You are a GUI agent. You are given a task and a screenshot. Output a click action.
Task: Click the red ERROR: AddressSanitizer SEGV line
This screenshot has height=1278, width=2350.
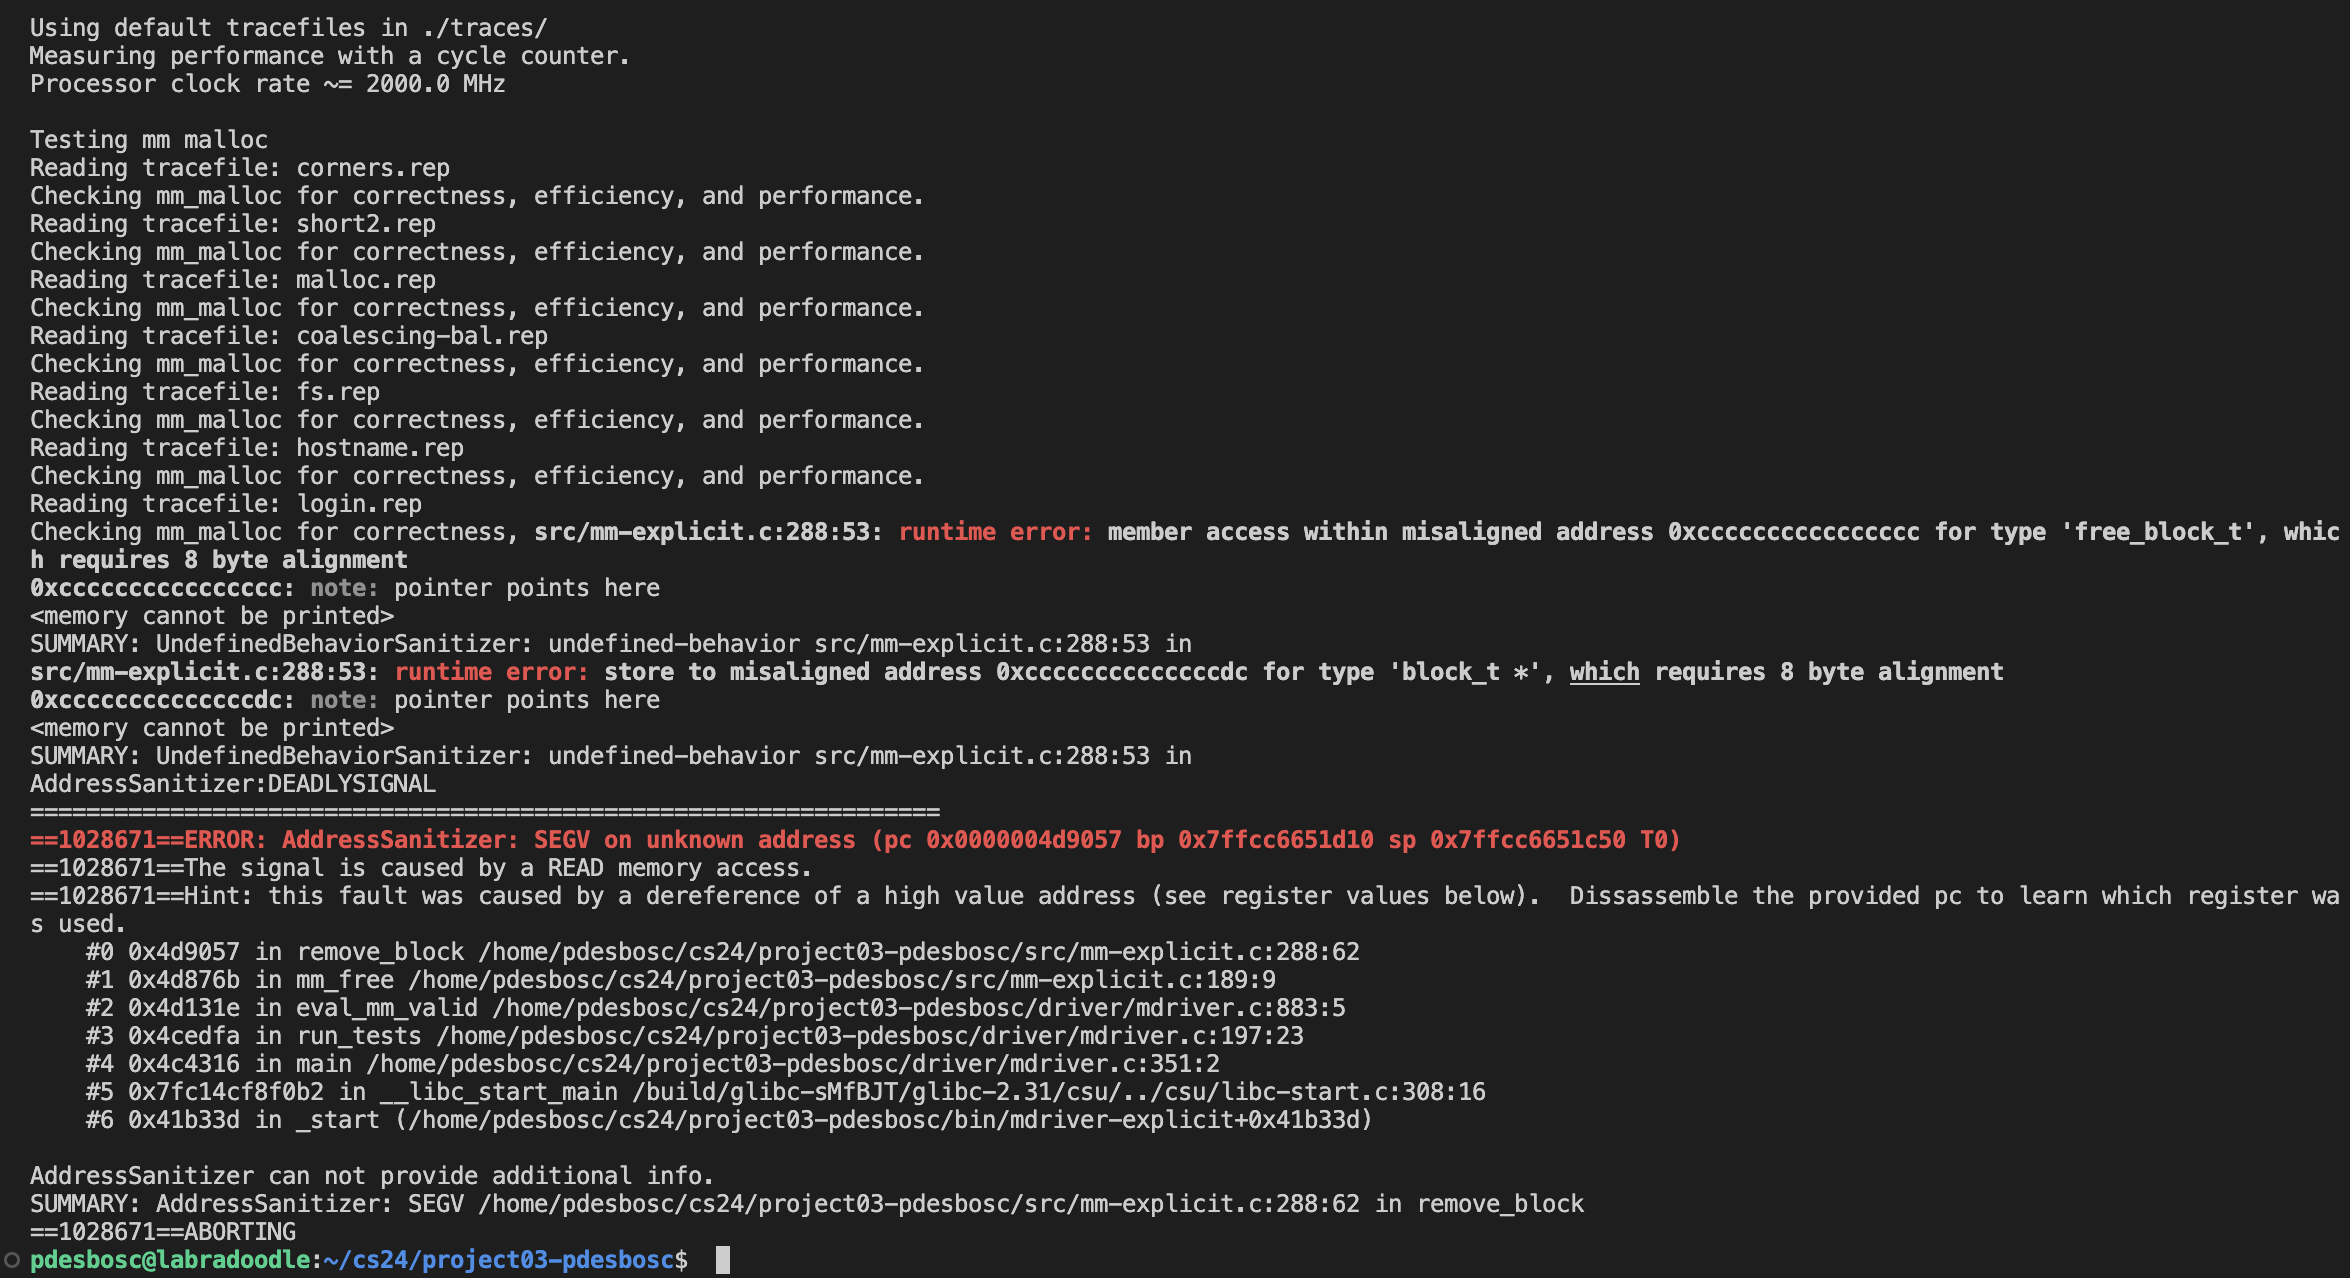pyautogui.click(x=855, y=840)
